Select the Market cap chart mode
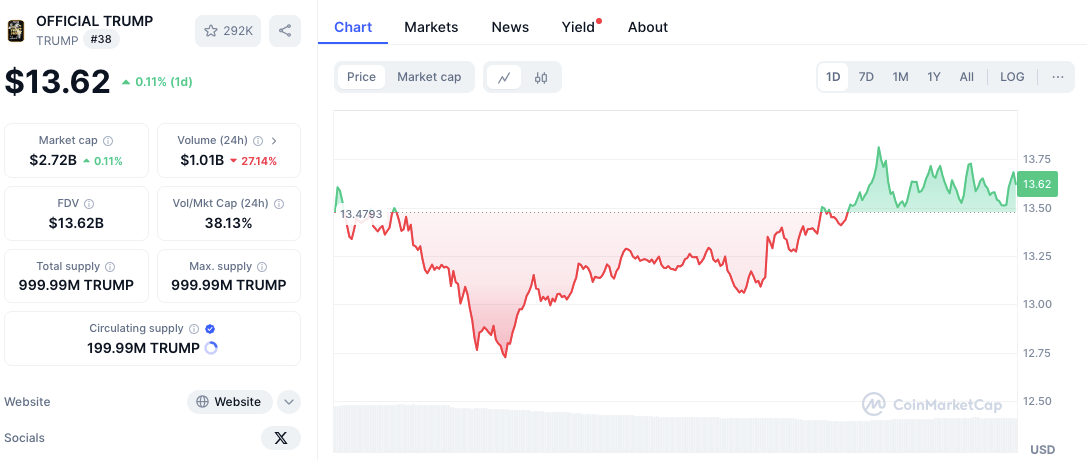 pyautogui.click(x=429, y=77)
